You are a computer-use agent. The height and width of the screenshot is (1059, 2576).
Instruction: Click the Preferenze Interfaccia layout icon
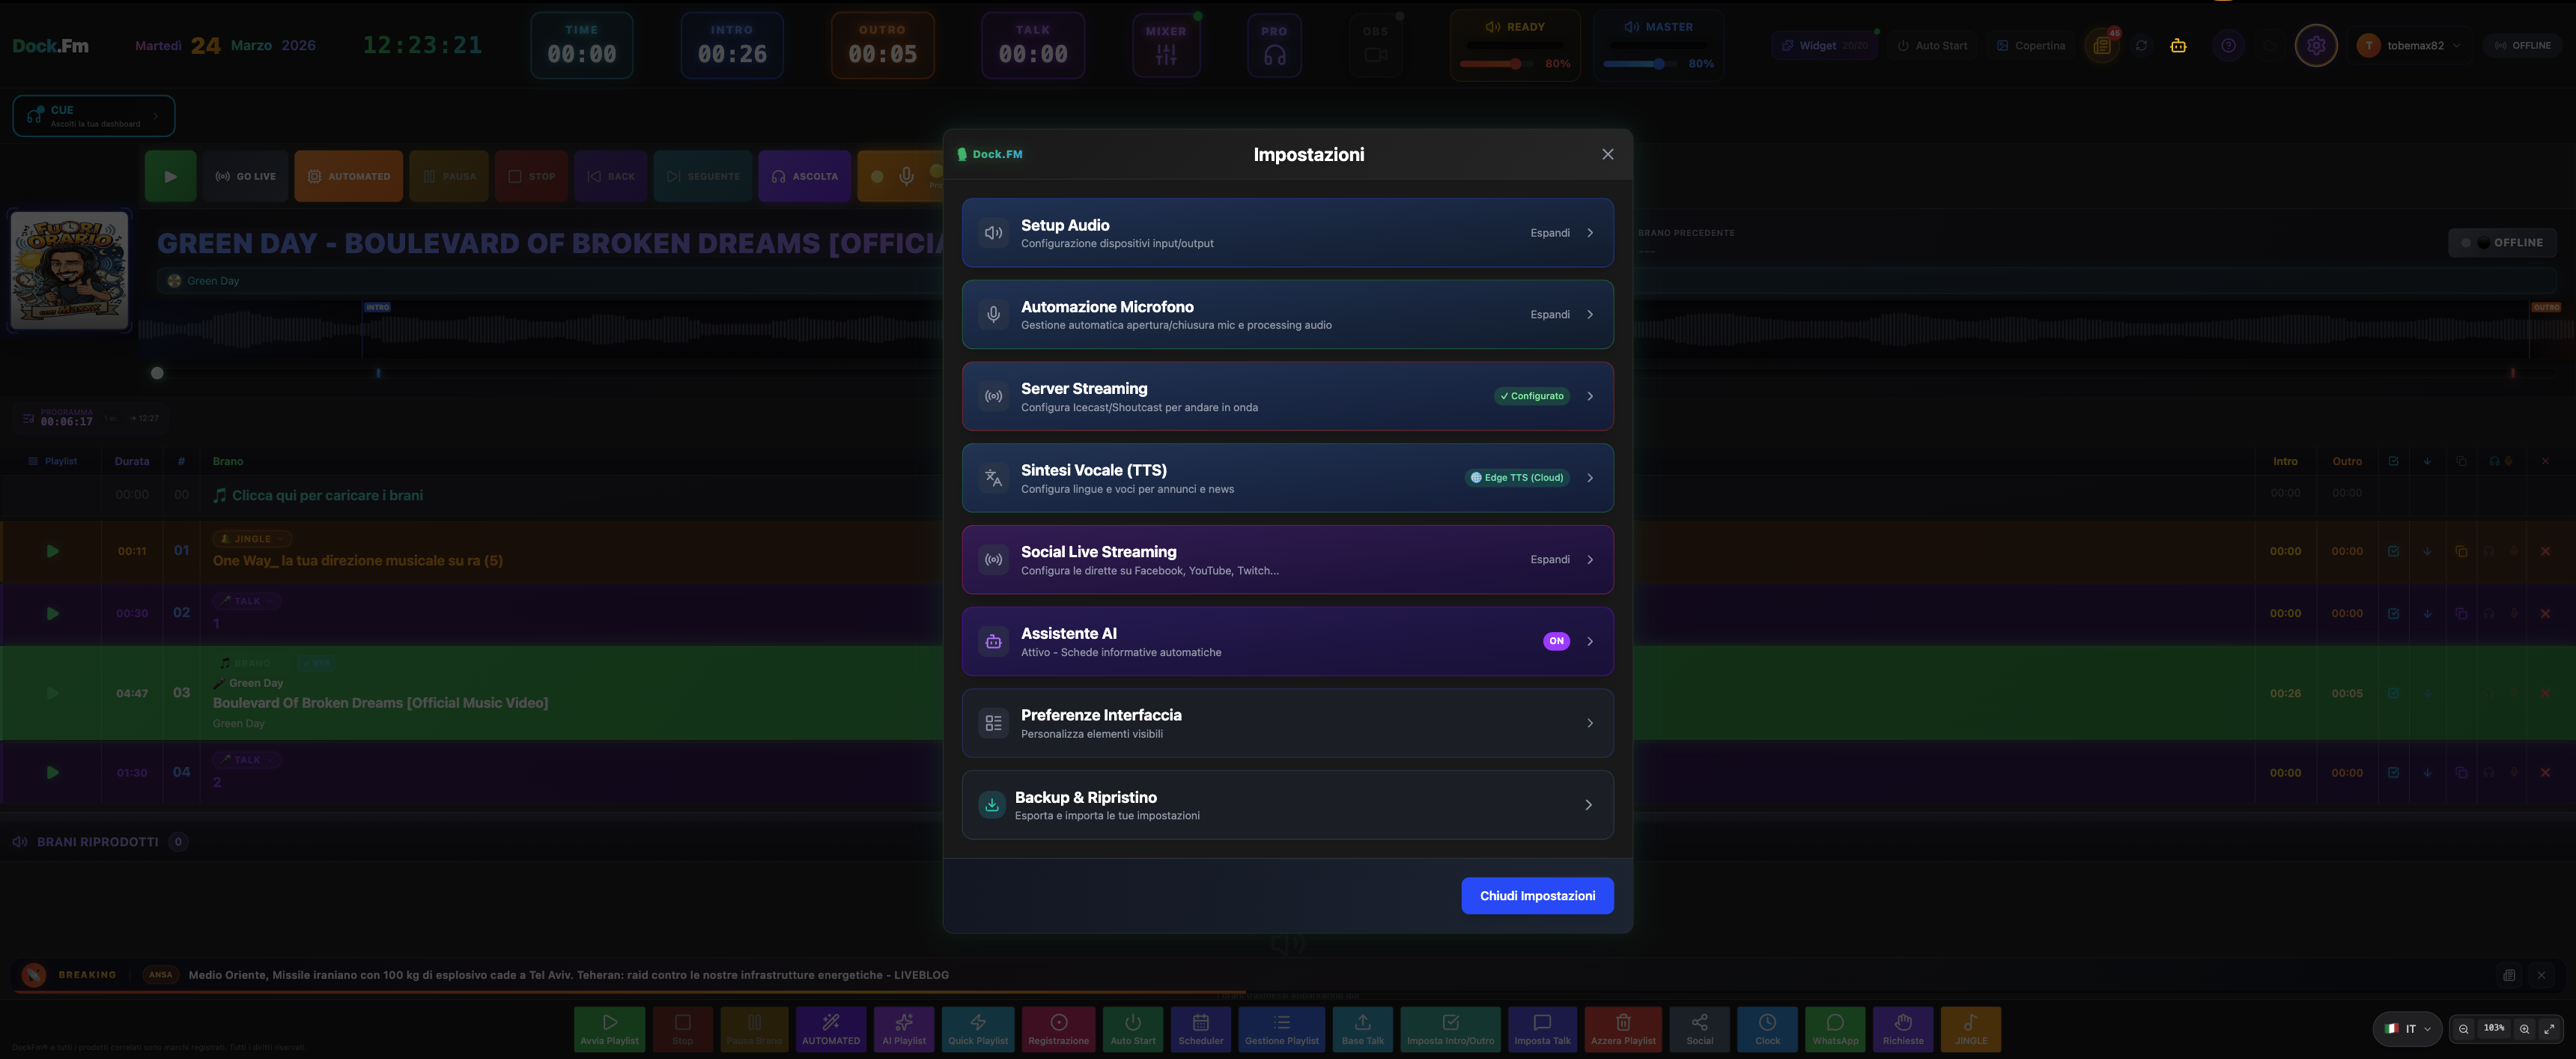pyautogui.click(x=993, y=723)
